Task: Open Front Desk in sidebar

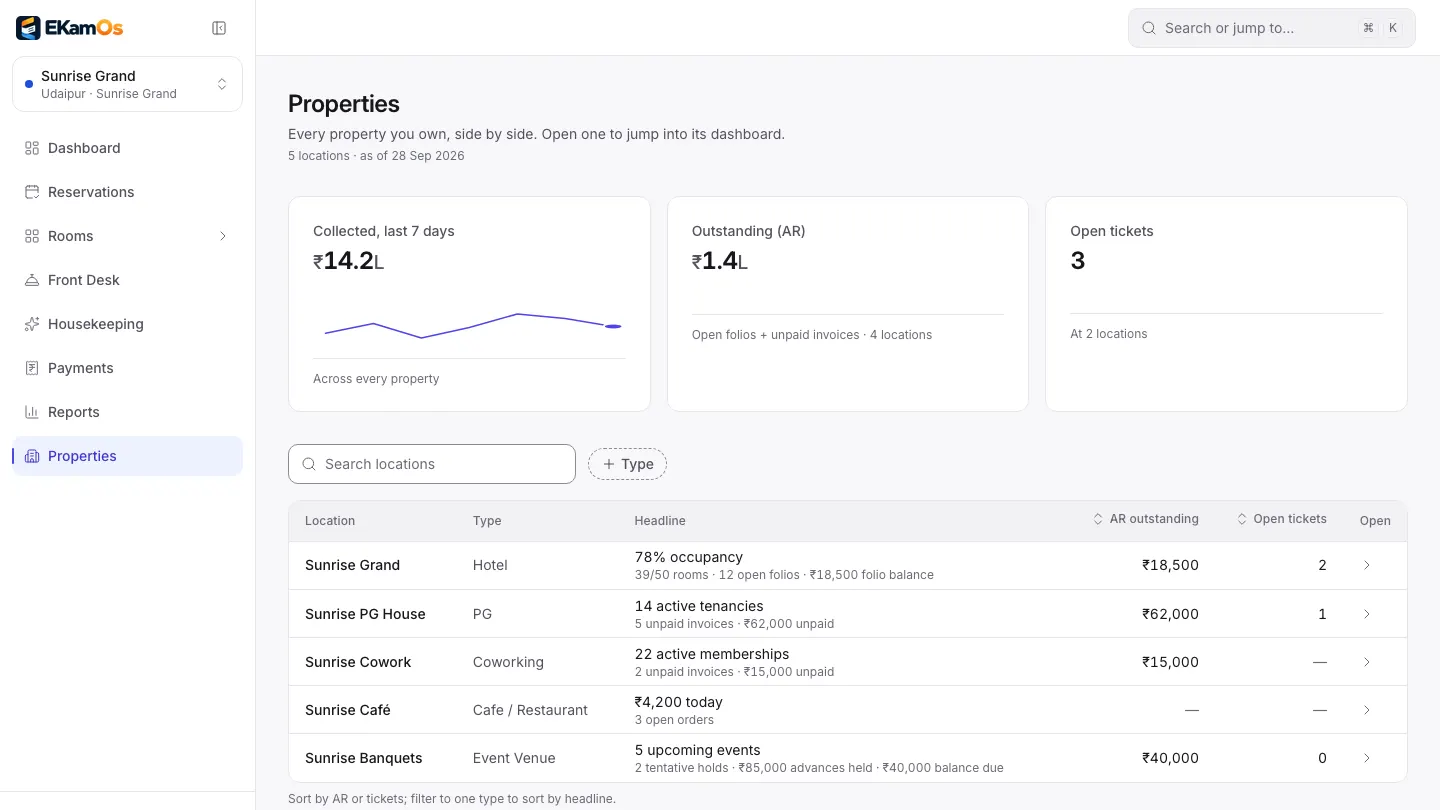Action: coord(128,280)
